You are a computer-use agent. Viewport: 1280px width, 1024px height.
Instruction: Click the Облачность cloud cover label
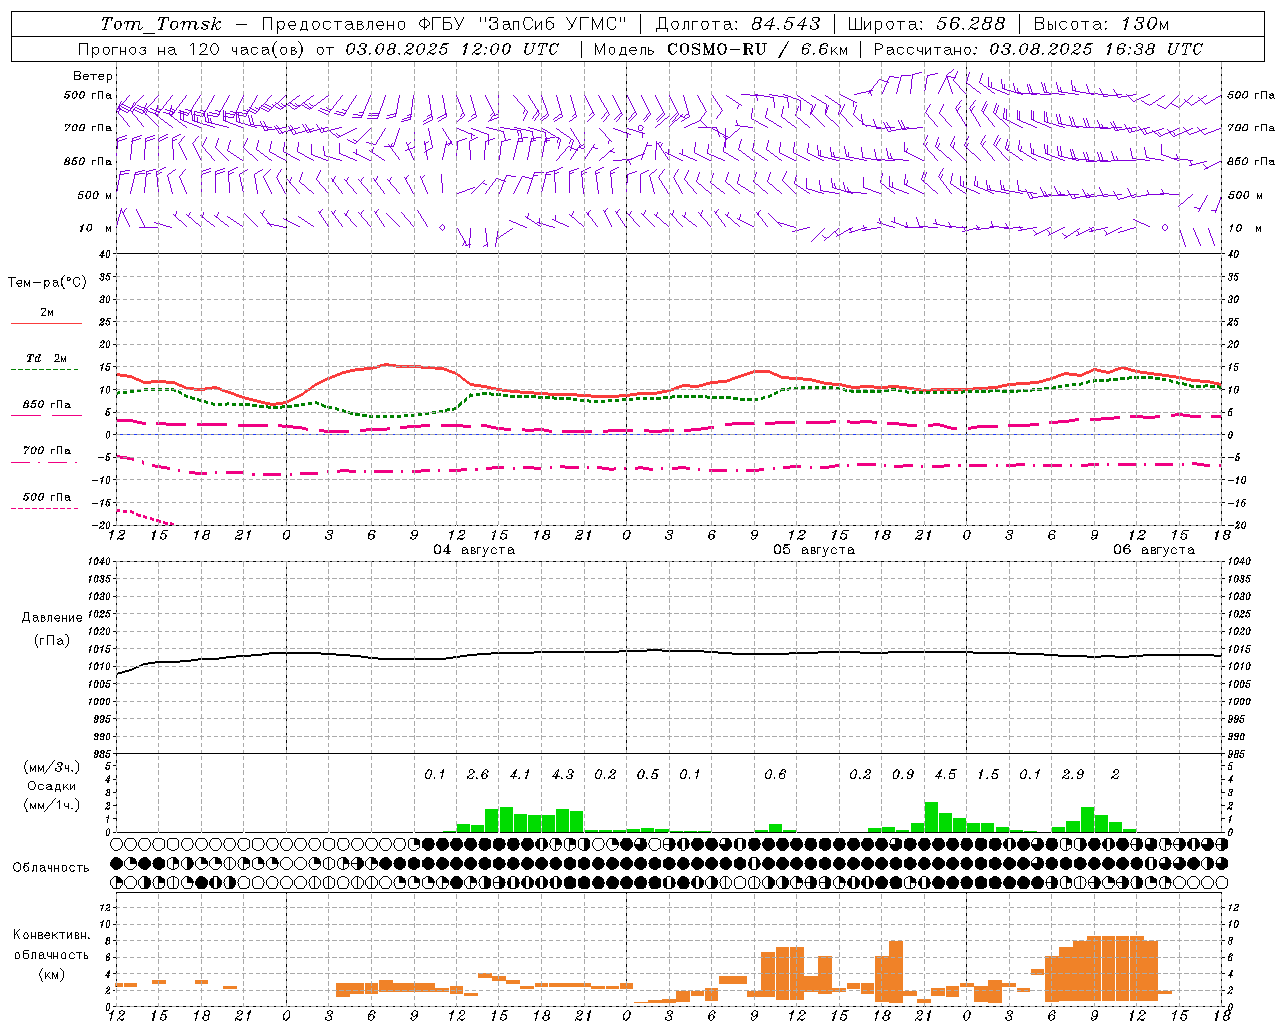51,868
